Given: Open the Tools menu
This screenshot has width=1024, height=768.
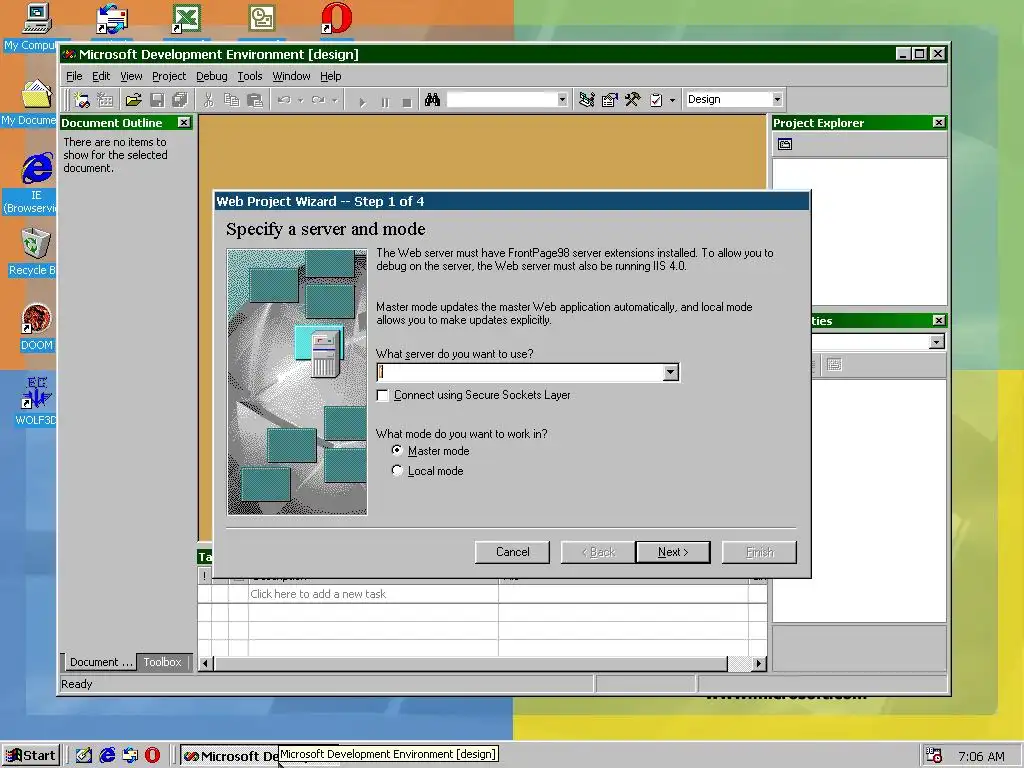Looking at the screenshot, I should point(249,76).
